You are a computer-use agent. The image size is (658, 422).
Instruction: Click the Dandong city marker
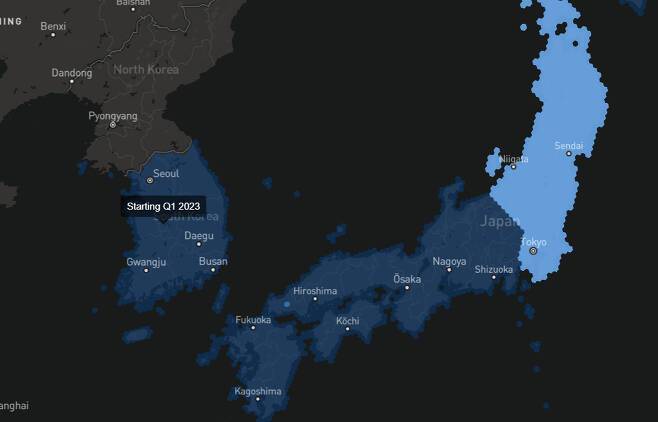71,81
